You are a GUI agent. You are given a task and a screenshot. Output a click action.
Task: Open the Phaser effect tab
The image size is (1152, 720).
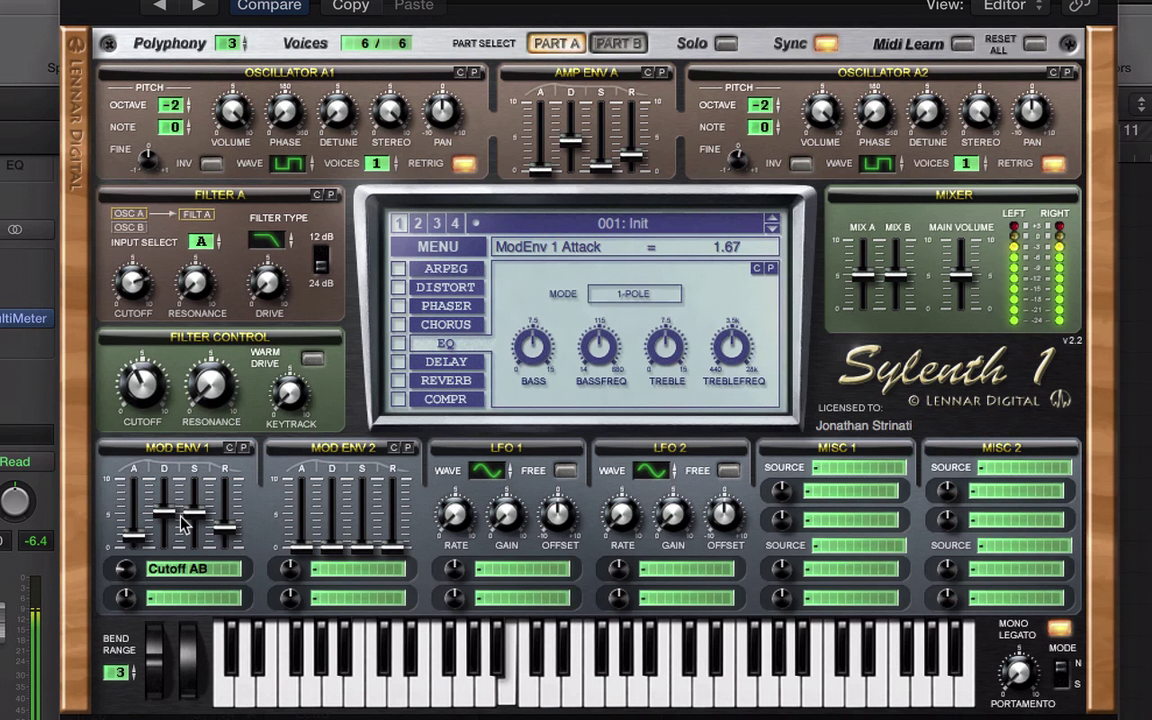(x=446, y=306)
